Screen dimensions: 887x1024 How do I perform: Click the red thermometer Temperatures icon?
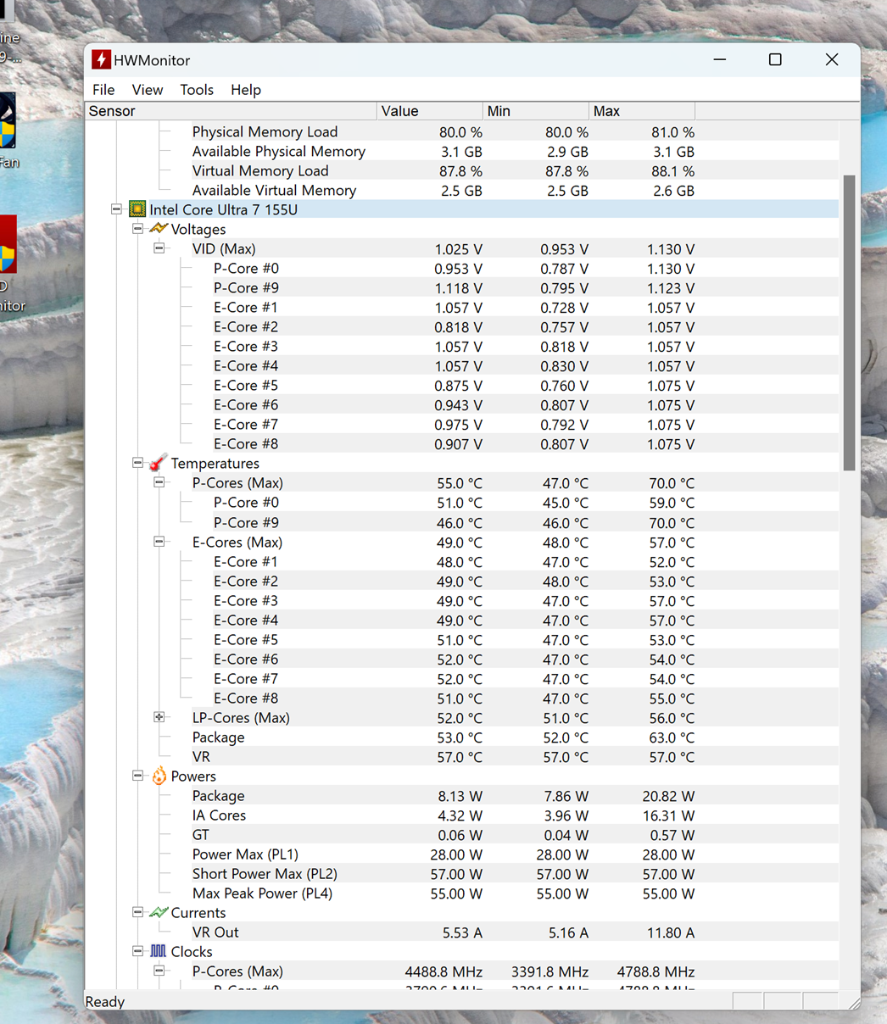[x=159, y=462]
